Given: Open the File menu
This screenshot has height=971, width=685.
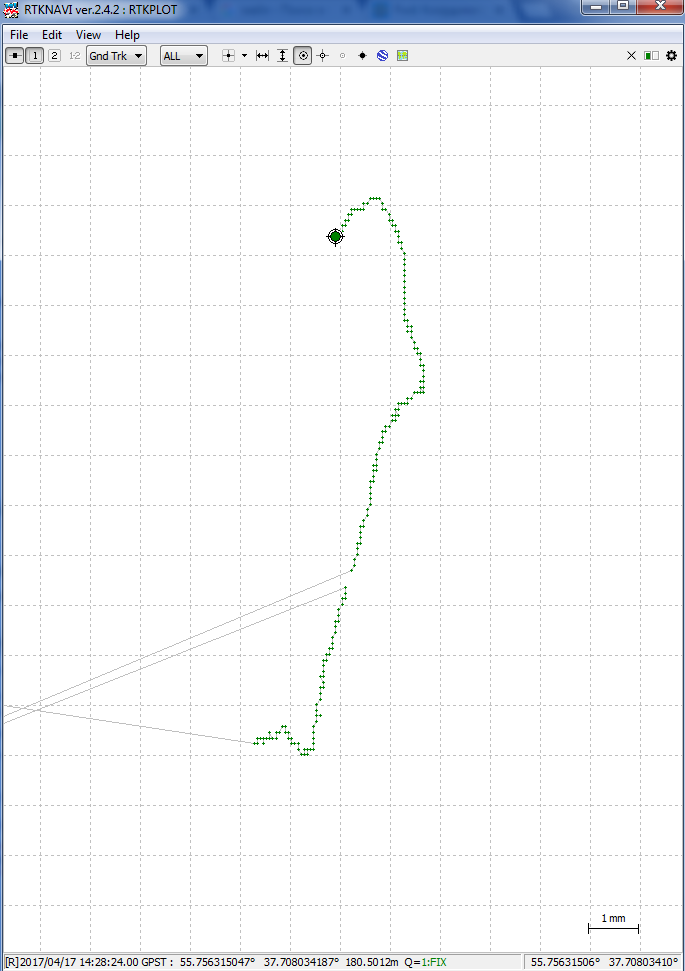Looking at the screenshot, I should coord(19,35).
